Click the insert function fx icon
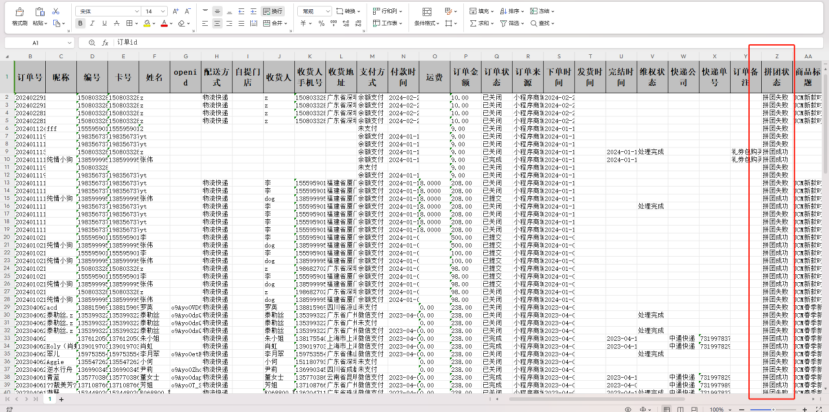829x412 pixels. click(x=105, y=42)
